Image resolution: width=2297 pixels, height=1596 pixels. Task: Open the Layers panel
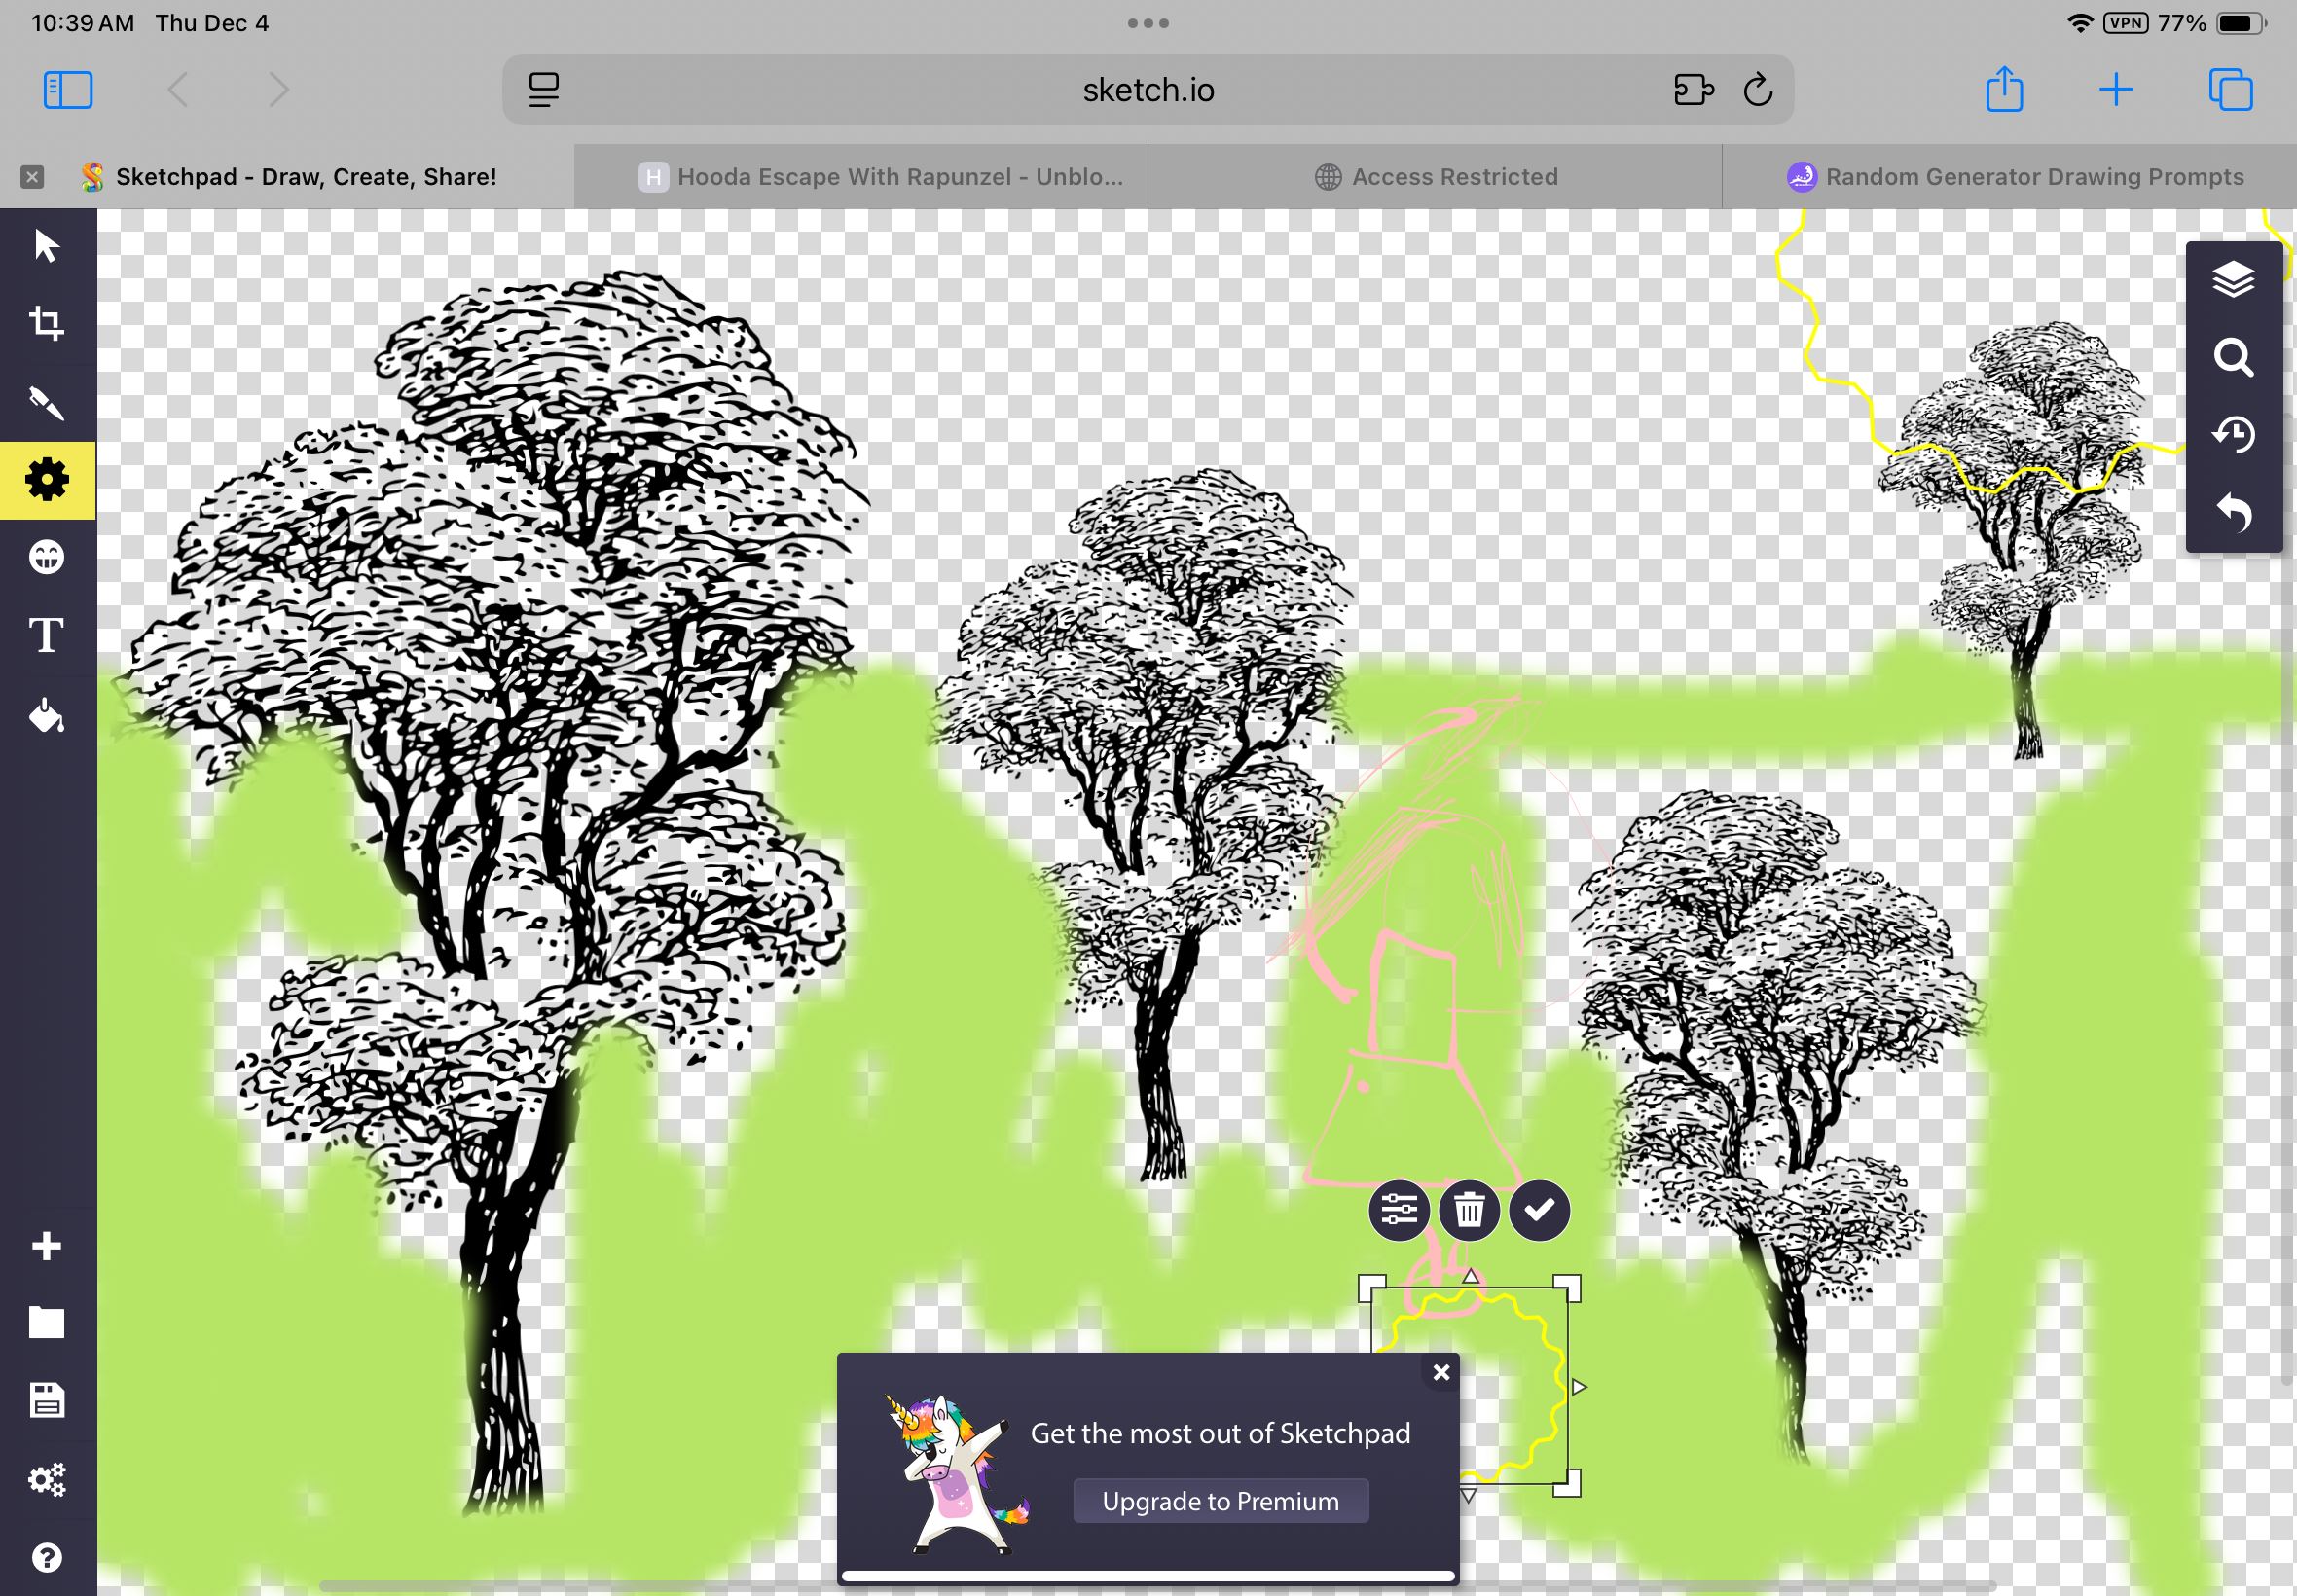click(2233, 280)
